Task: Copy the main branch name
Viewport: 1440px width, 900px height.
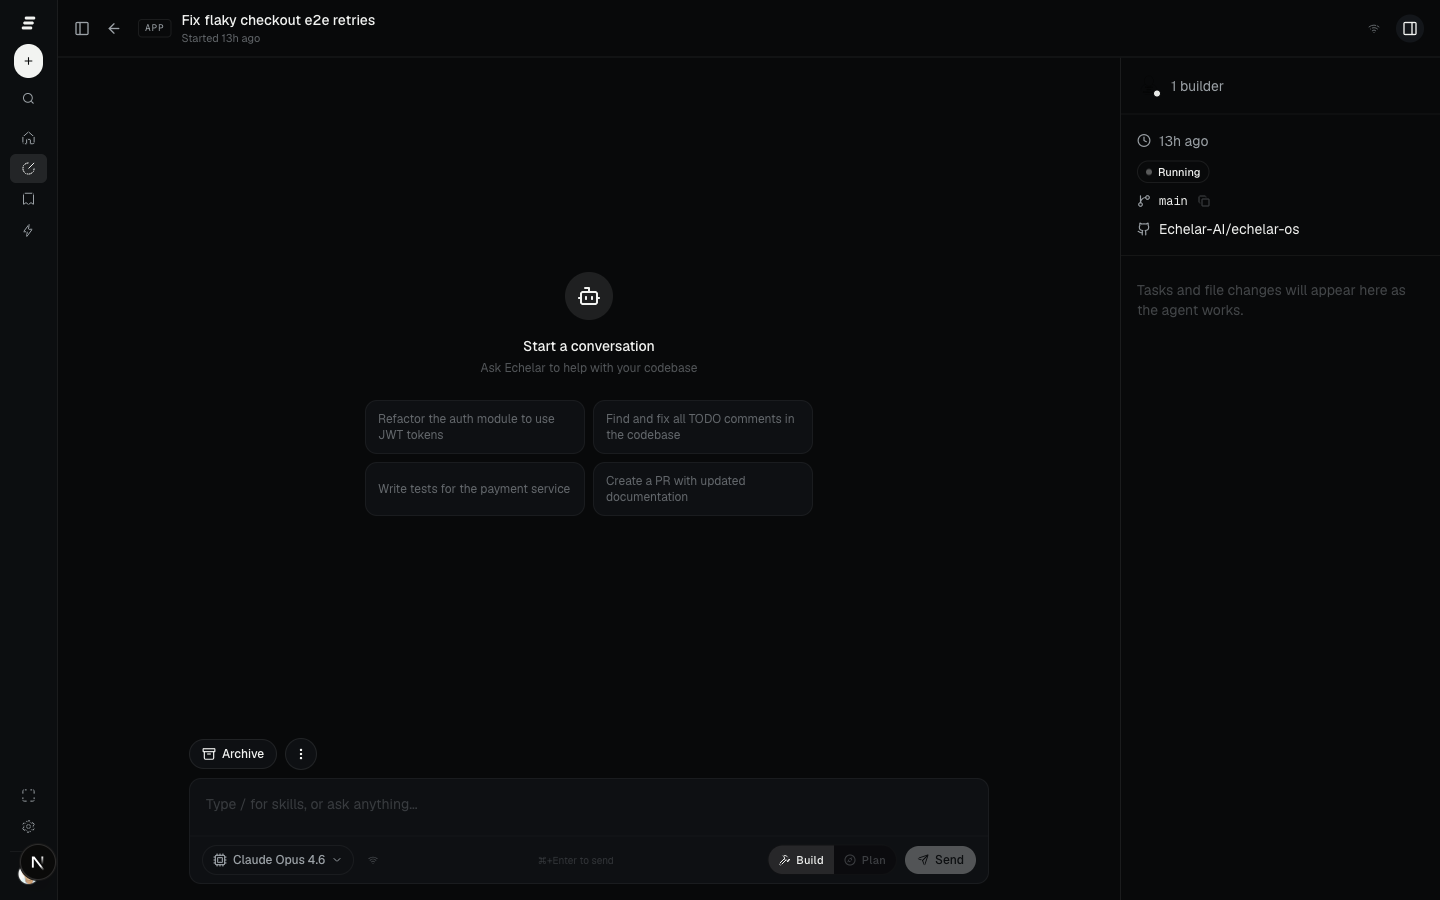Action: pos(1204,201)
